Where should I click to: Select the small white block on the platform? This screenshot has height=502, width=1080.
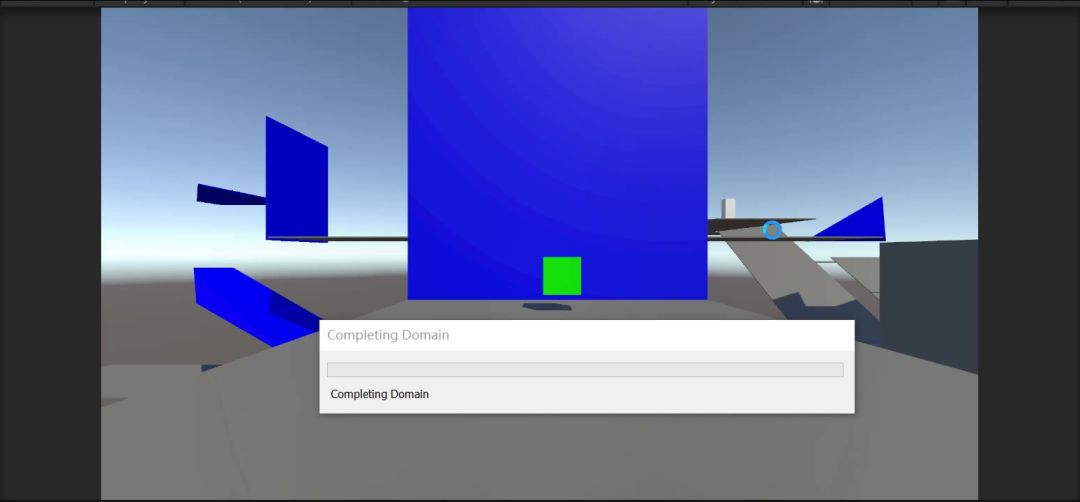point(729,207)
